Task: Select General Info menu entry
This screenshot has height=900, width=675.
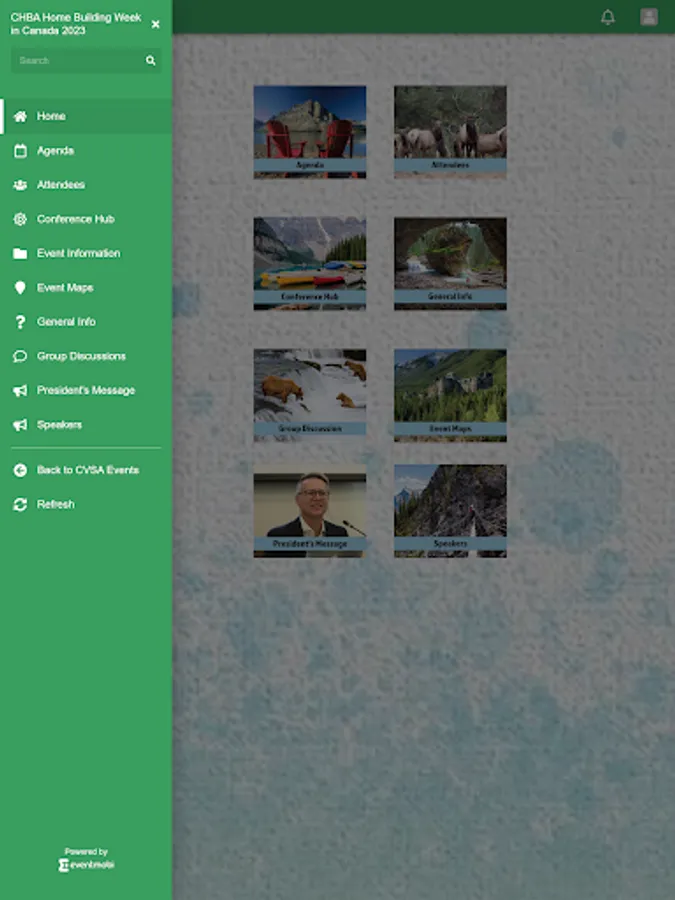Action: [86, 322]
